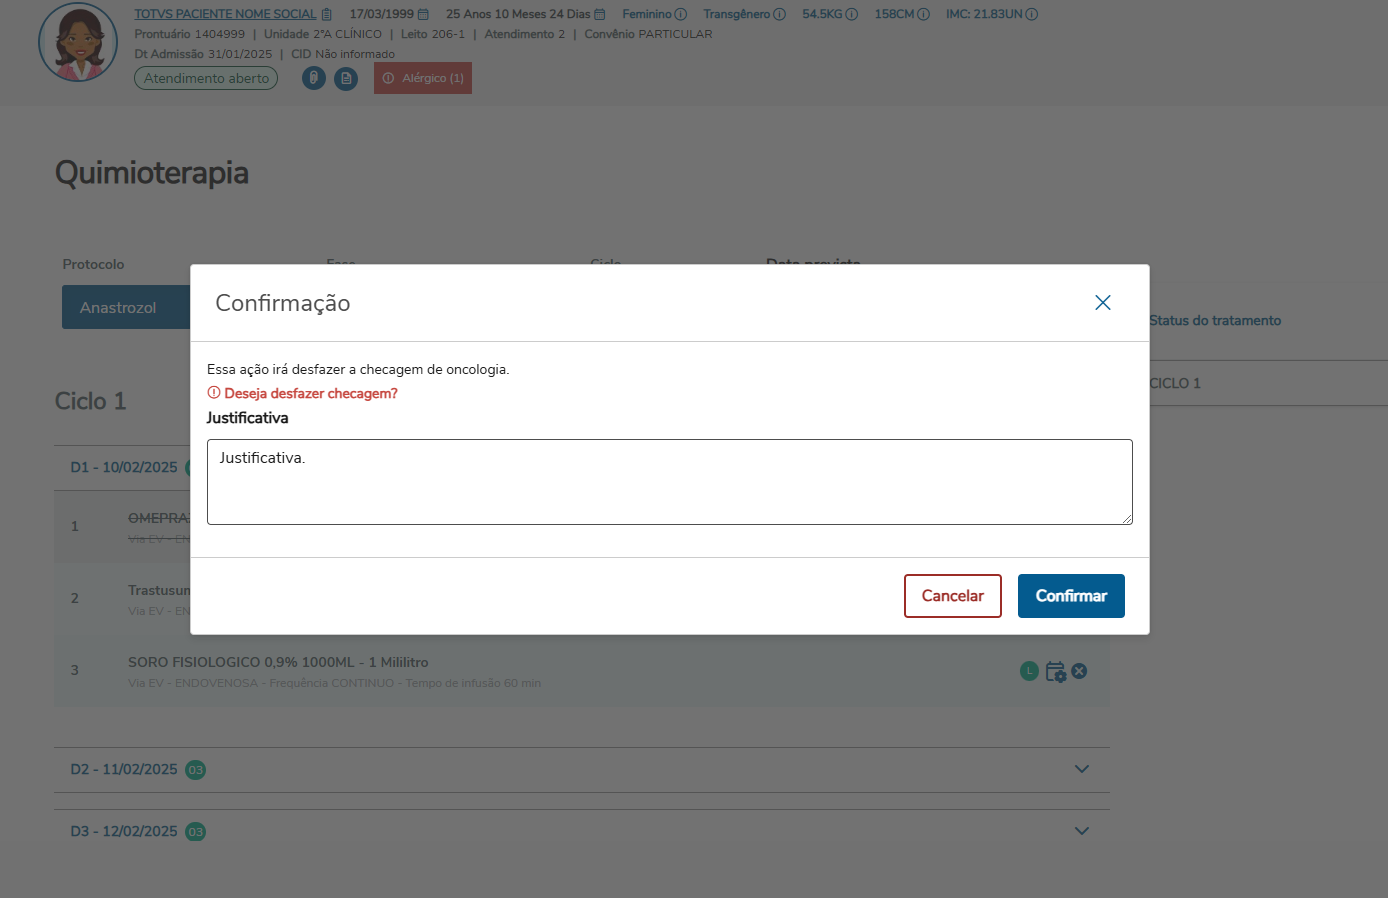Image resolution: width=1388 pixels, height=898 pixels.
Task: Show info for the Feminino field
Action: [681, 15]
